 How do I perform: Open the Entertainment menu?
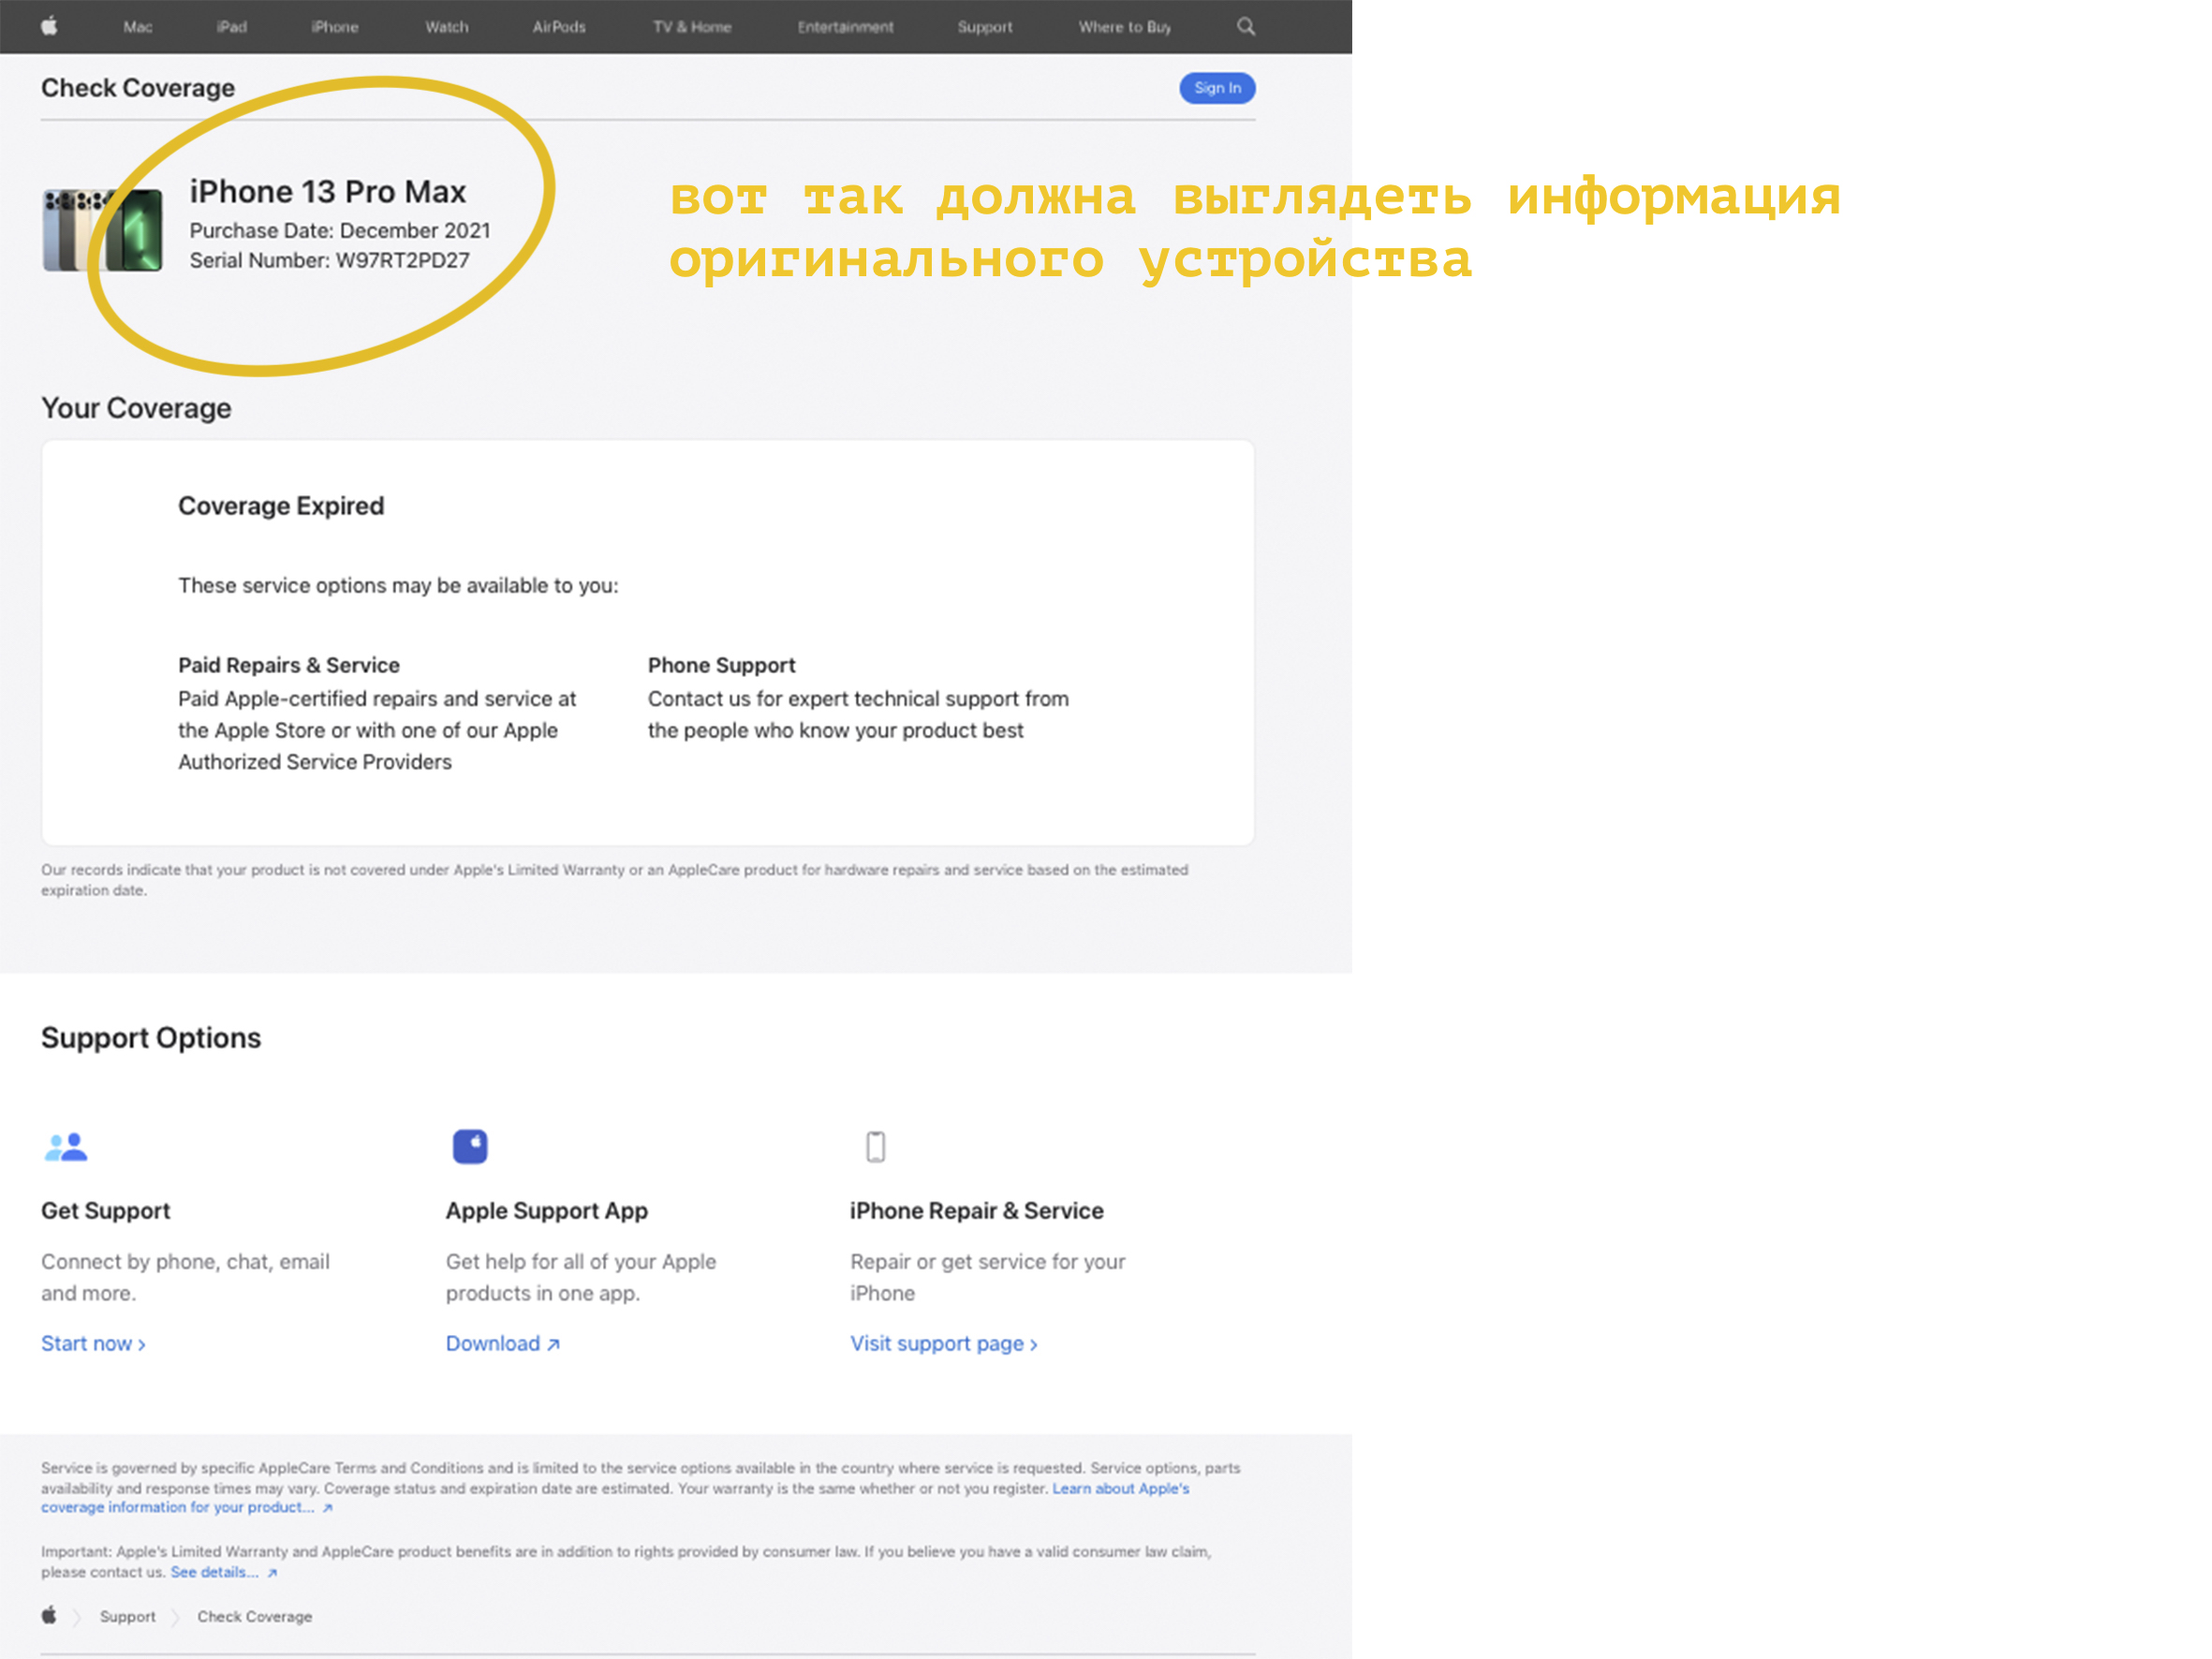pos(845,27)
